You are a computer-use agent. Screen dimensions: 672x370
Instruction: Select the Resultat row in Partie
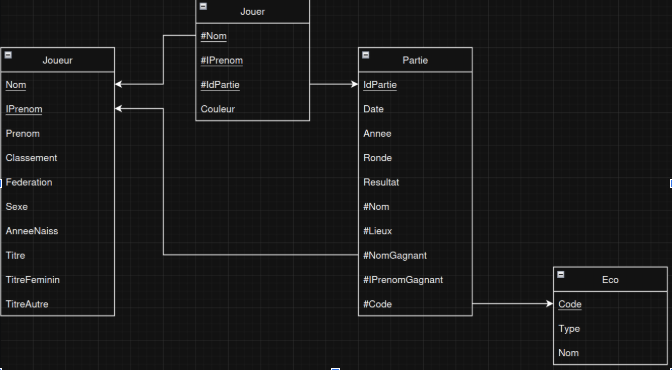(415, 182)
